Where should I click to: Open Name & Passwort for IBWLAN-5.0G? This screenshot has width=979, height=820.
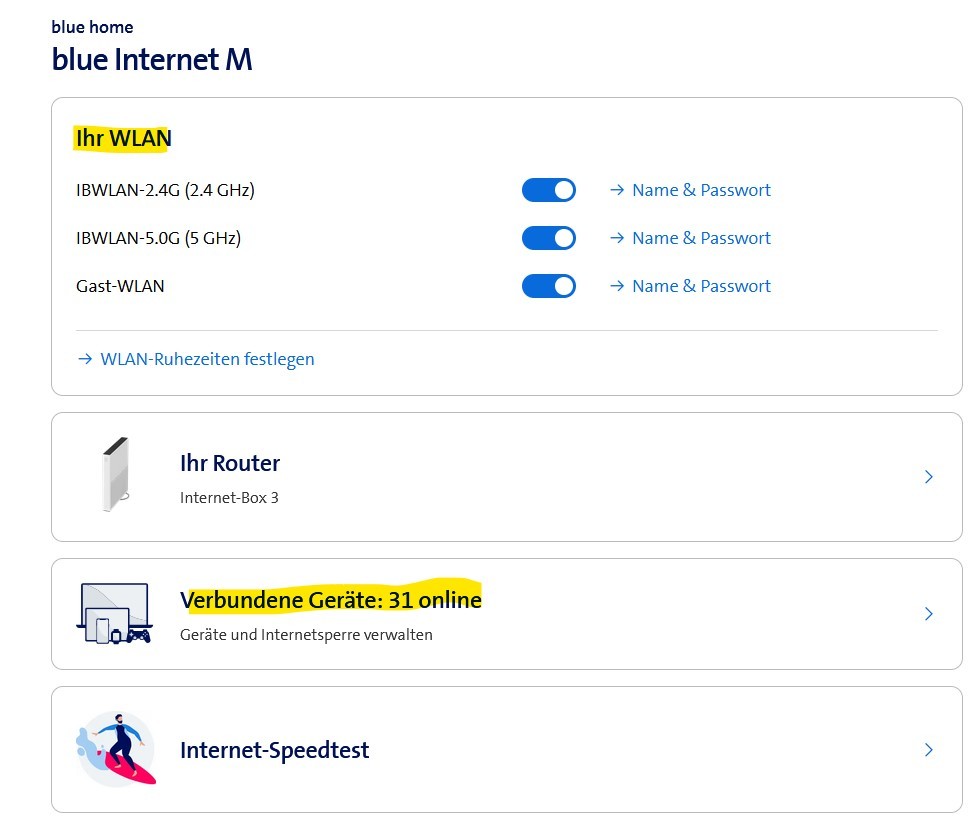(701, 238)
